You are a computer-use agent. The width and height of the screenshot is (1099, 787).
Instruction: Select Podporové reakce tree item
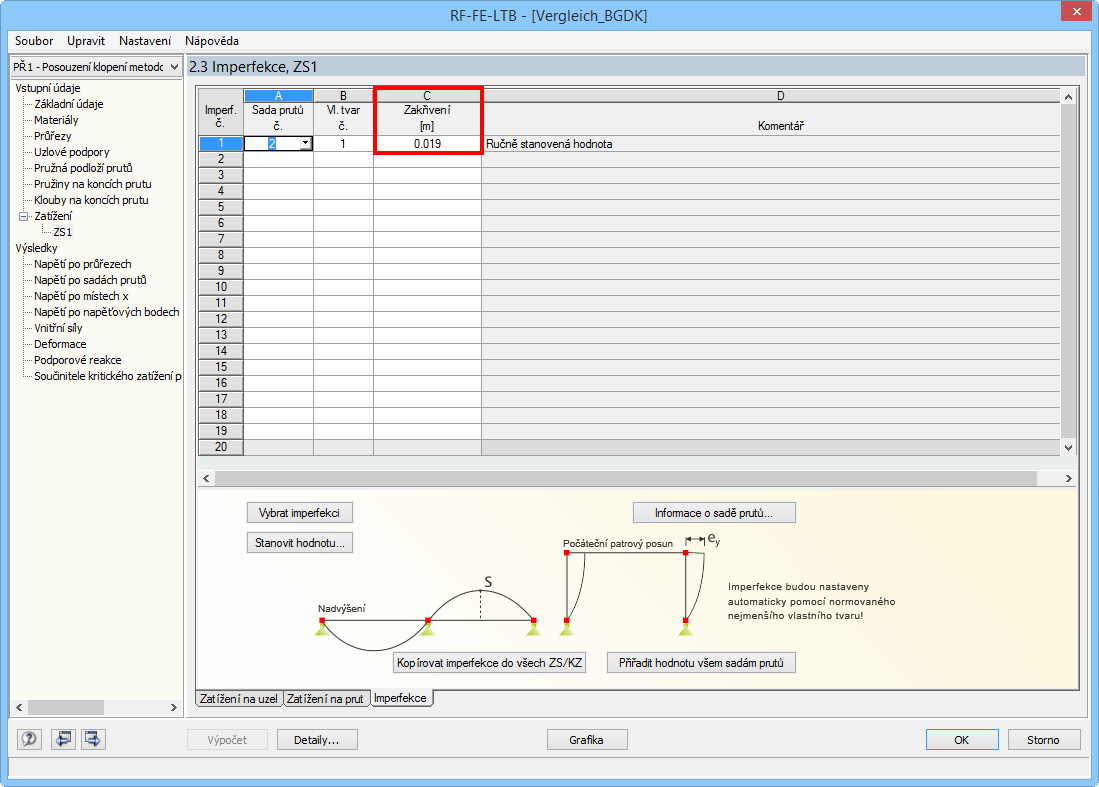point(78,361)
